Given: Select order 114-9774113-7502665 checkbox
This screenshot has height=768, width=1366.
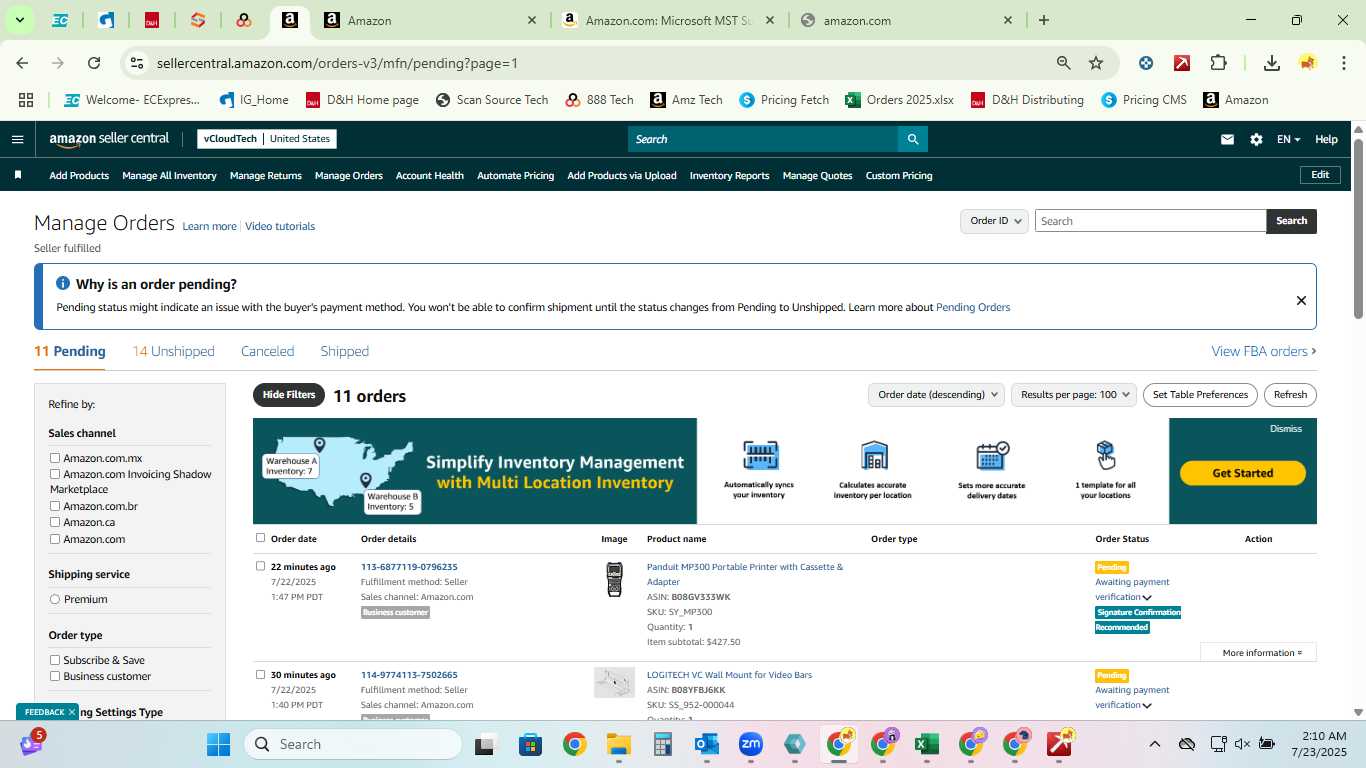Looking at the screenshot, I should point(261,674).
